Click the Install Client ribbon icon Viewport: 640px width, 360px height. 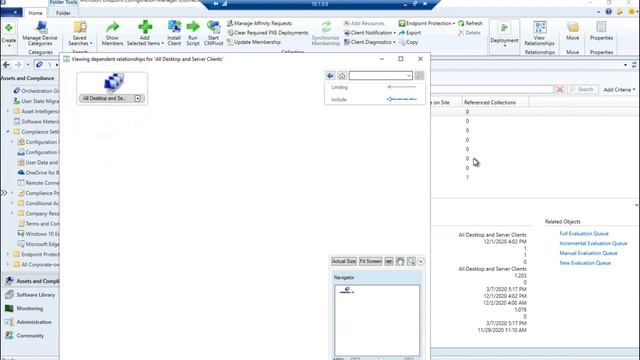(x=174, y=27)
